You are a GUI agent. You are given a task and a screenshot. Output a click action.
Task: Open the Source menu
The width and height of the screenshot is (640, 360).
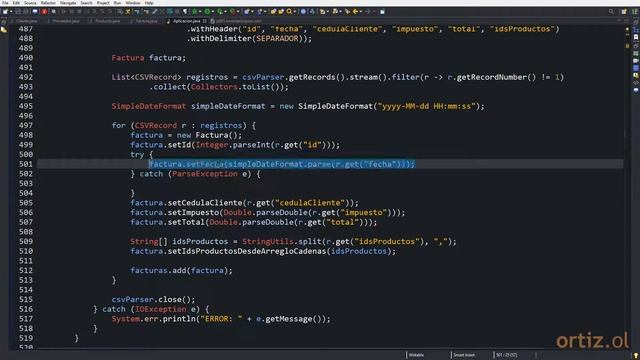tap(30, 3)
